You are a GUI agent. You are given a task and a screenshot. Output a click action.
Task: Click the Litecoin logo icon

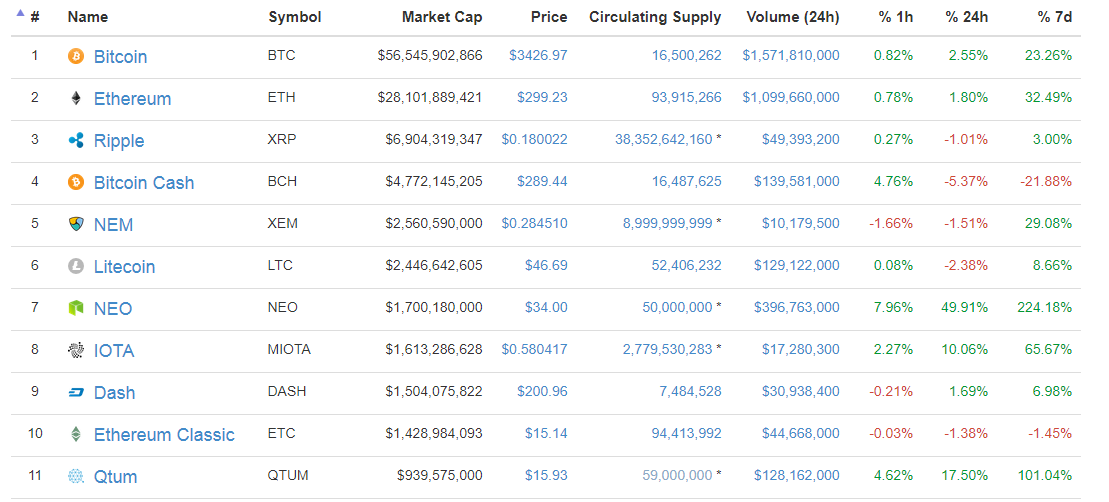76,267
